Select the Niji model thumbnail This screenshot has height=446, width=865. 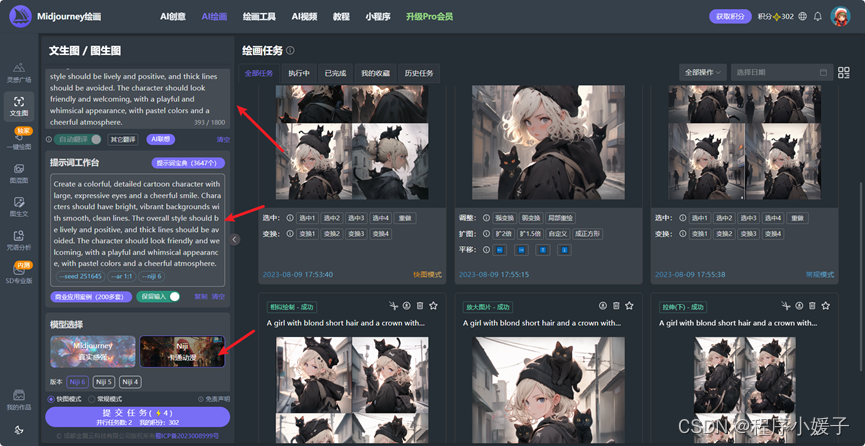point(182,351)
